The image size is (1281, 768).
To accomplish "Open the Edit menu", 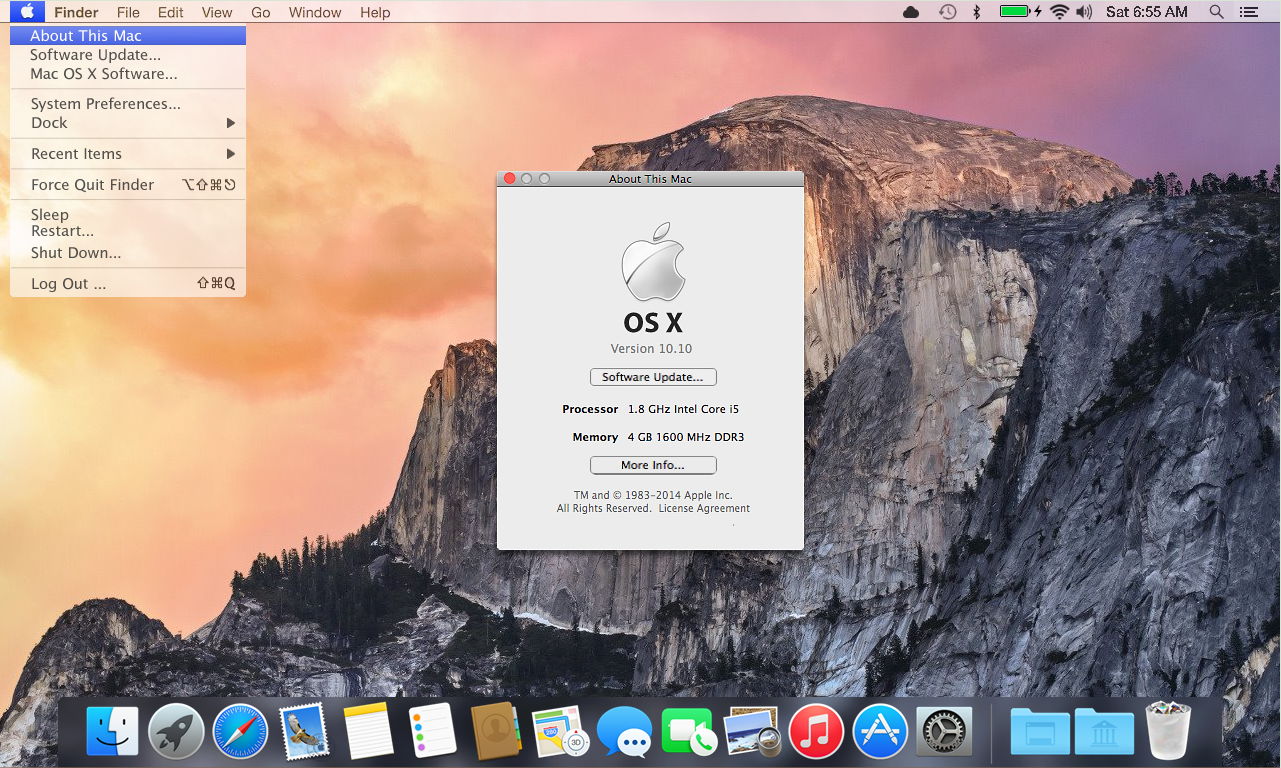I will 171,12.
